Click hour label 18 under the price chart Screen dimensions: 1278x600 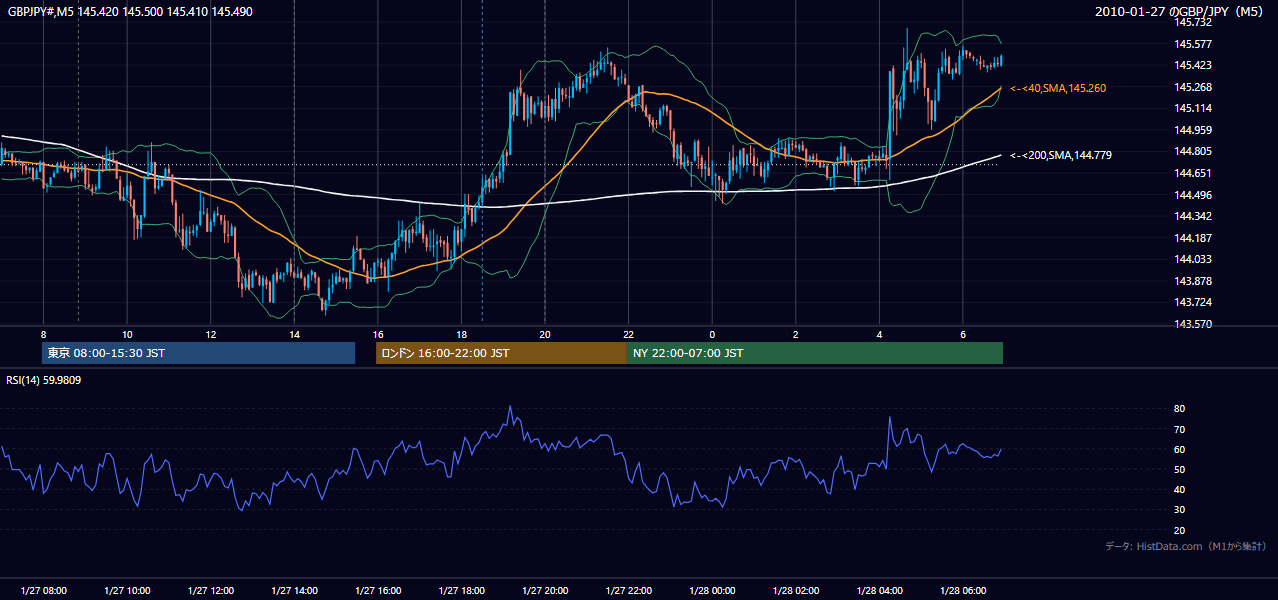[x=461, y=334]
